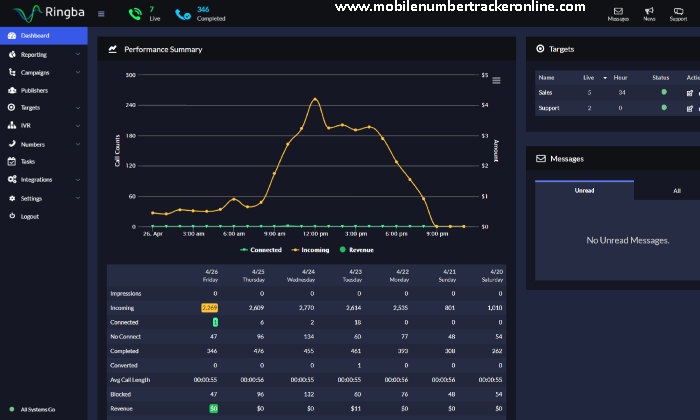Toggle the Connected series in chart legend
Image resolution: width=700 pixels, height=420 pixels.
point(260,249)
